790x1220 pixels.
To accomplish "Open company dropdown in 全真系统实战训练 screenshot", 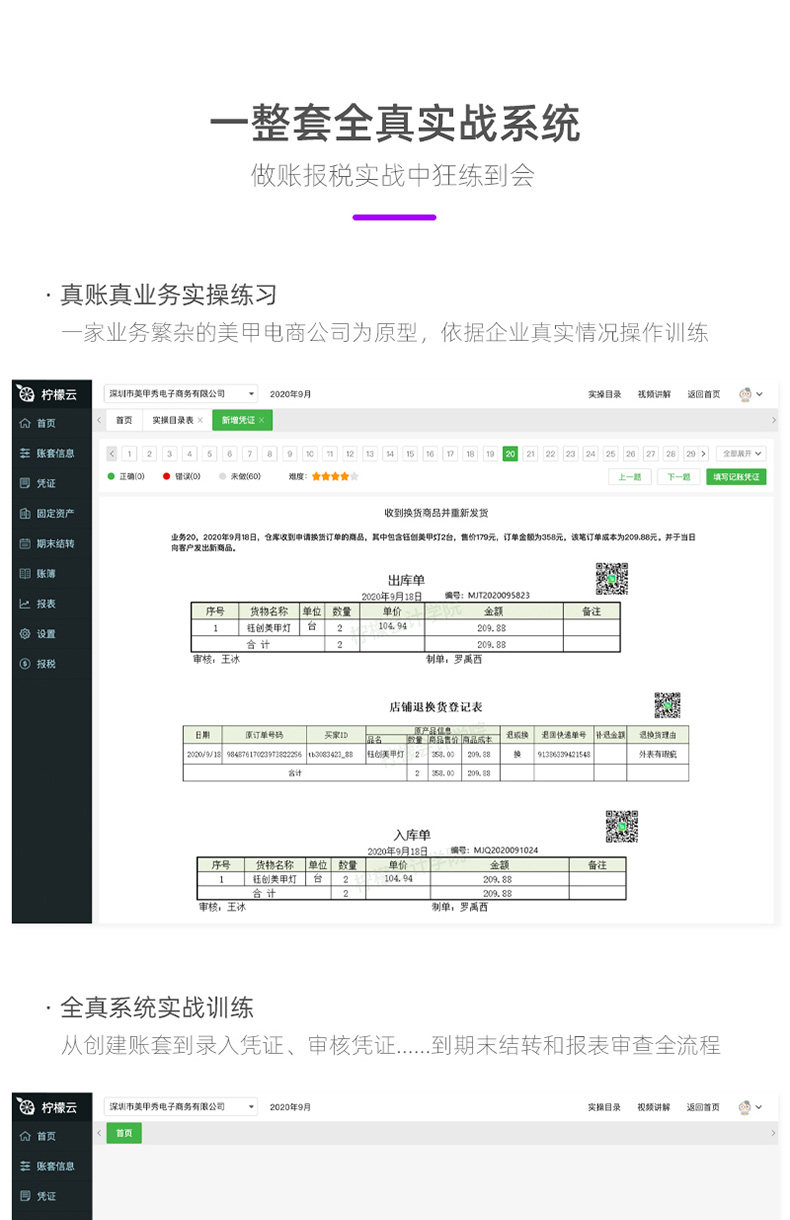I will click(x=181, y=1107).
